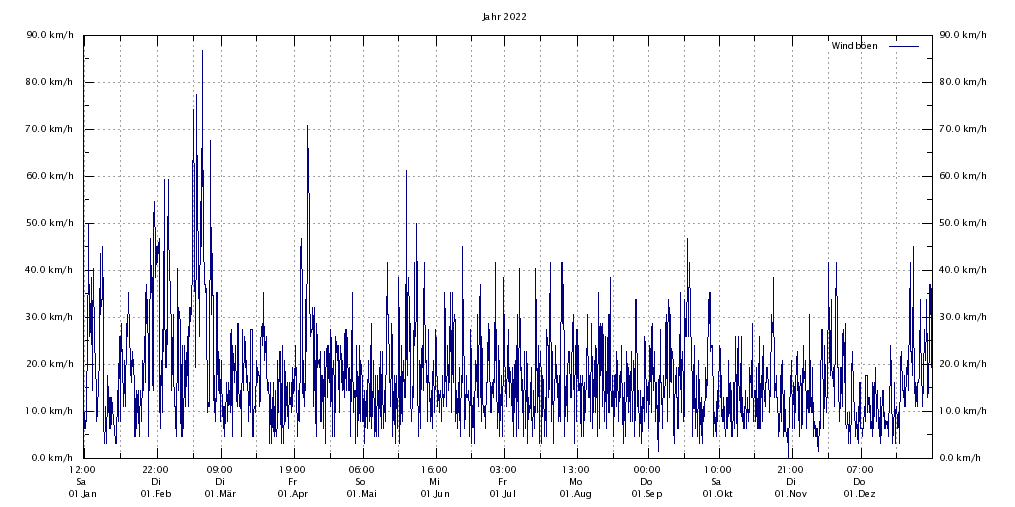Click the right axis '50.0 km/h' label

pos(962,223)
